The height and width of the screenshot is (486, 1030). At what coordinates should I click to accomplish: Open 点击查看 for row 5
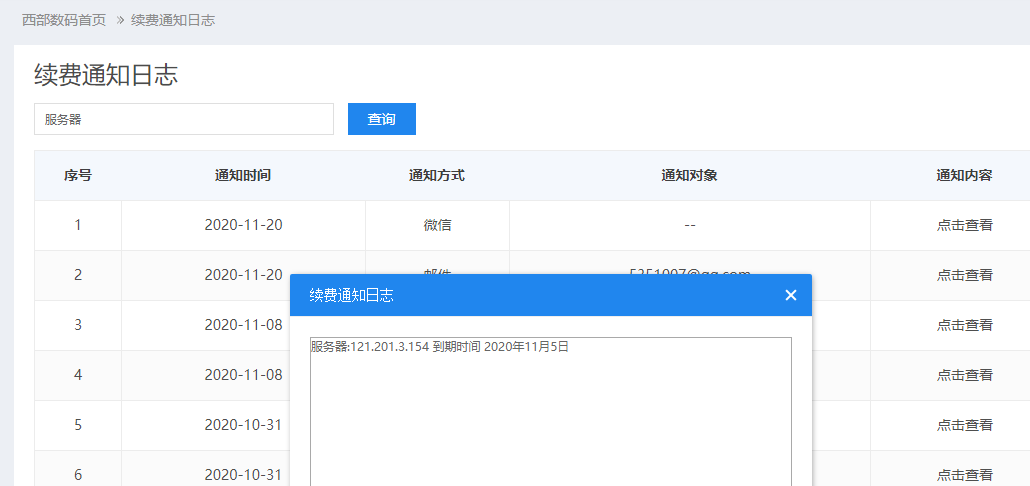964,425
